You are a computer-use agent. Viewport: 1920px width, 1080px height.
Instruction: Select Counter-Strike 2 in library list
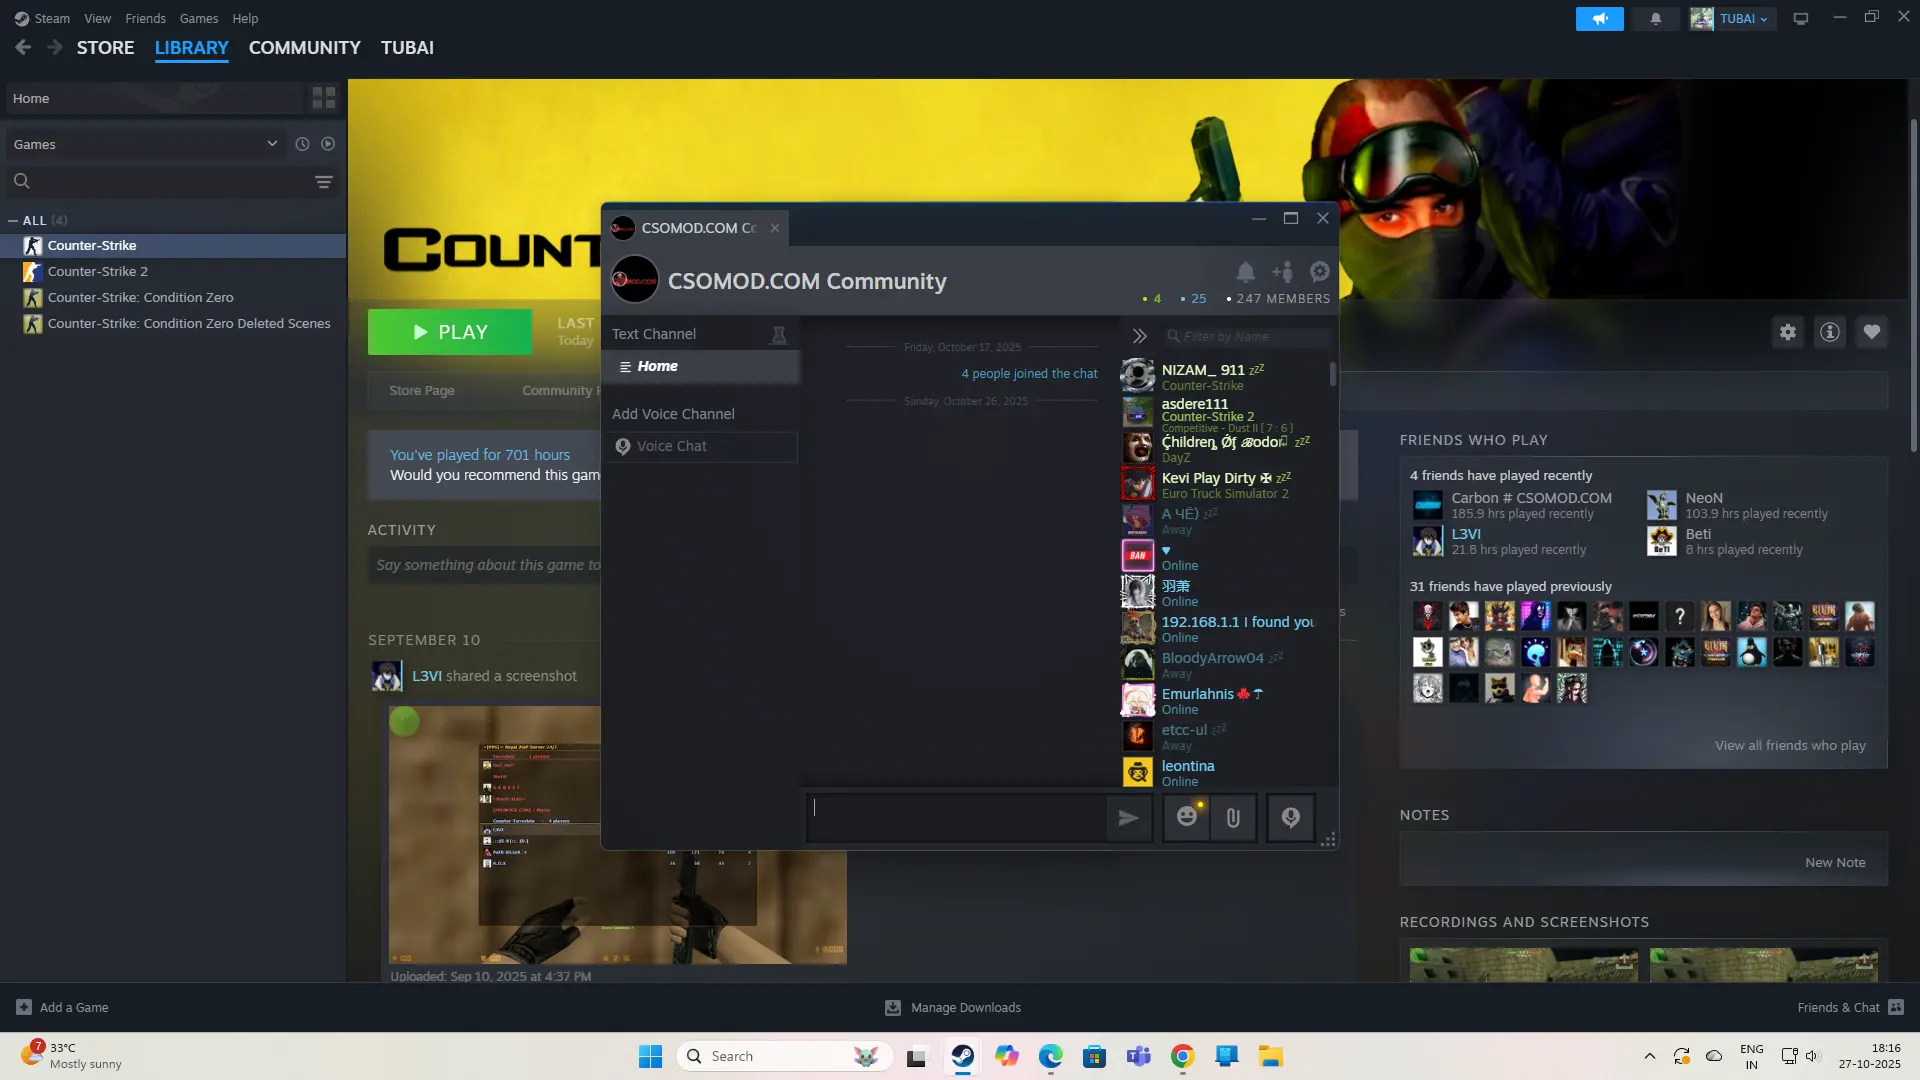(174, 271)
